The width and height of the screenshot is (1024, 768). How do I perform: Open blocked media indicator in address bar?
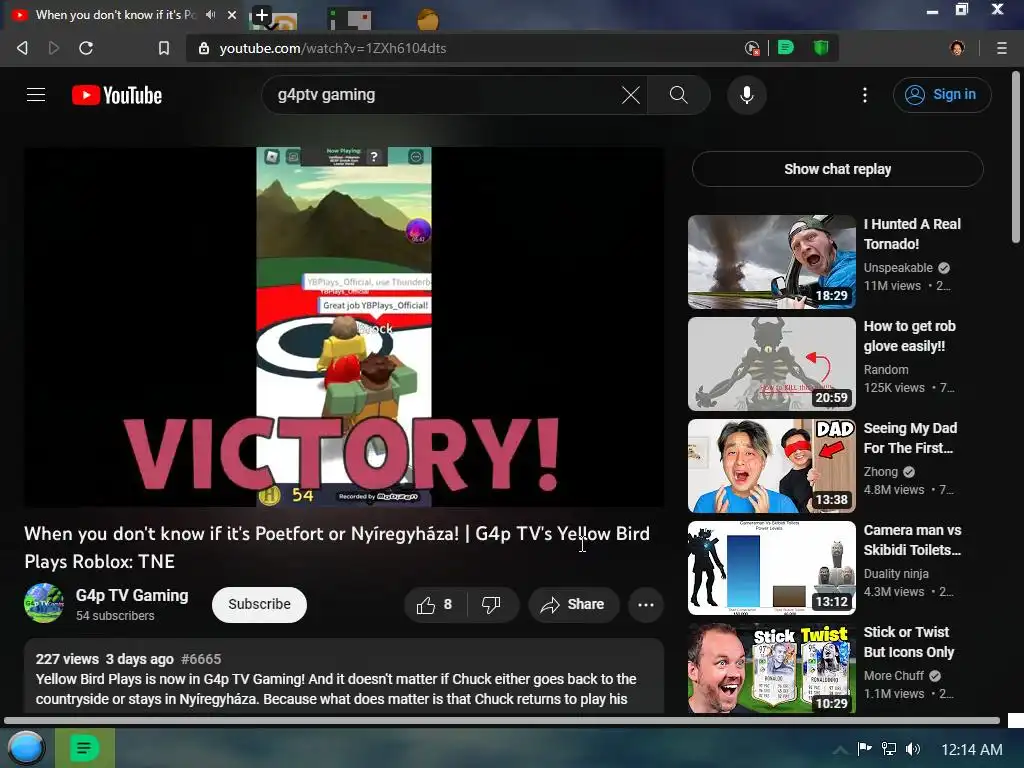click(x=752, y=48)
